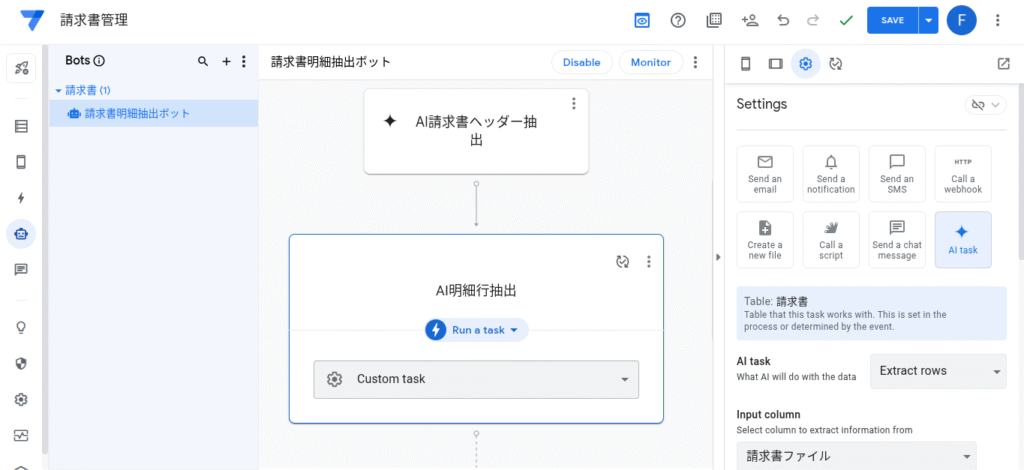Image resolution: width=1024 pixels, height=470 pixels.
Task: Switch to the mobile preview tab
Action: click(x=745, y=64)
